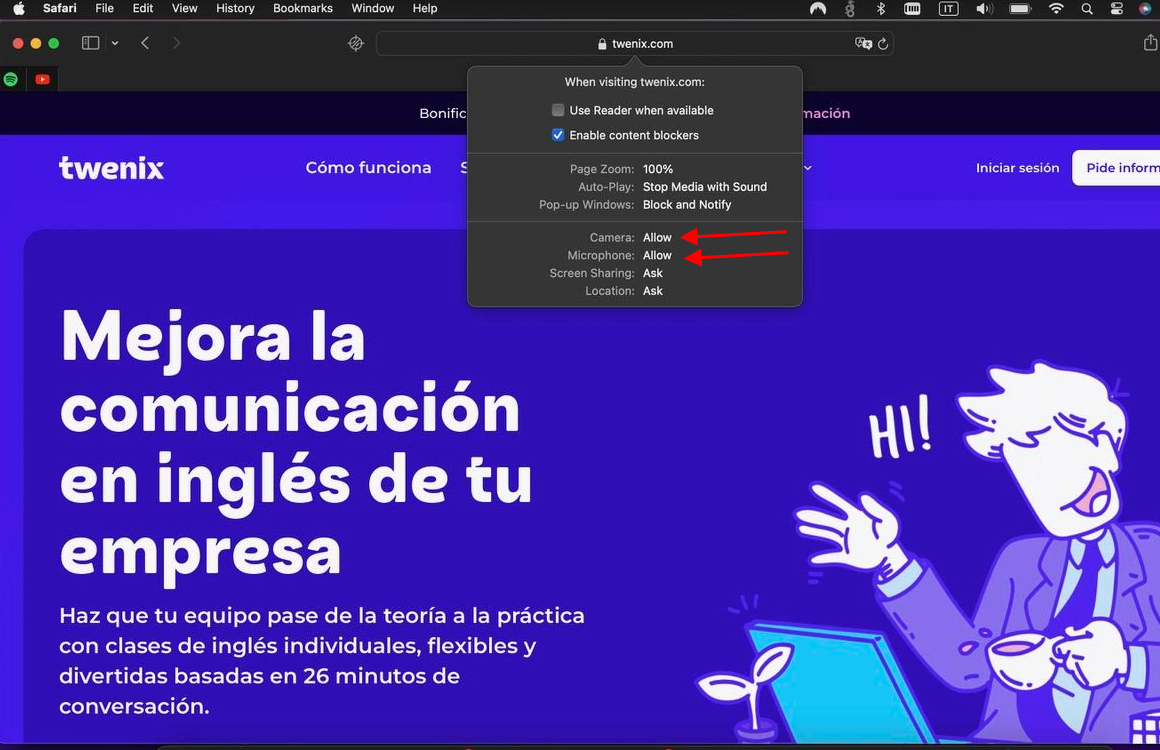Screen dimensions: 1160x750
Task: Open Microphone Allow dropdown
Action: [657, 255]
